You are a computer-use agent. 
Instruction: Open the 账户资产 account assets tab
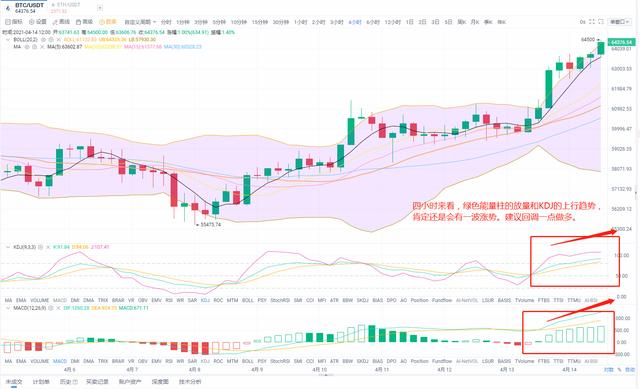(x=130, y=382)
